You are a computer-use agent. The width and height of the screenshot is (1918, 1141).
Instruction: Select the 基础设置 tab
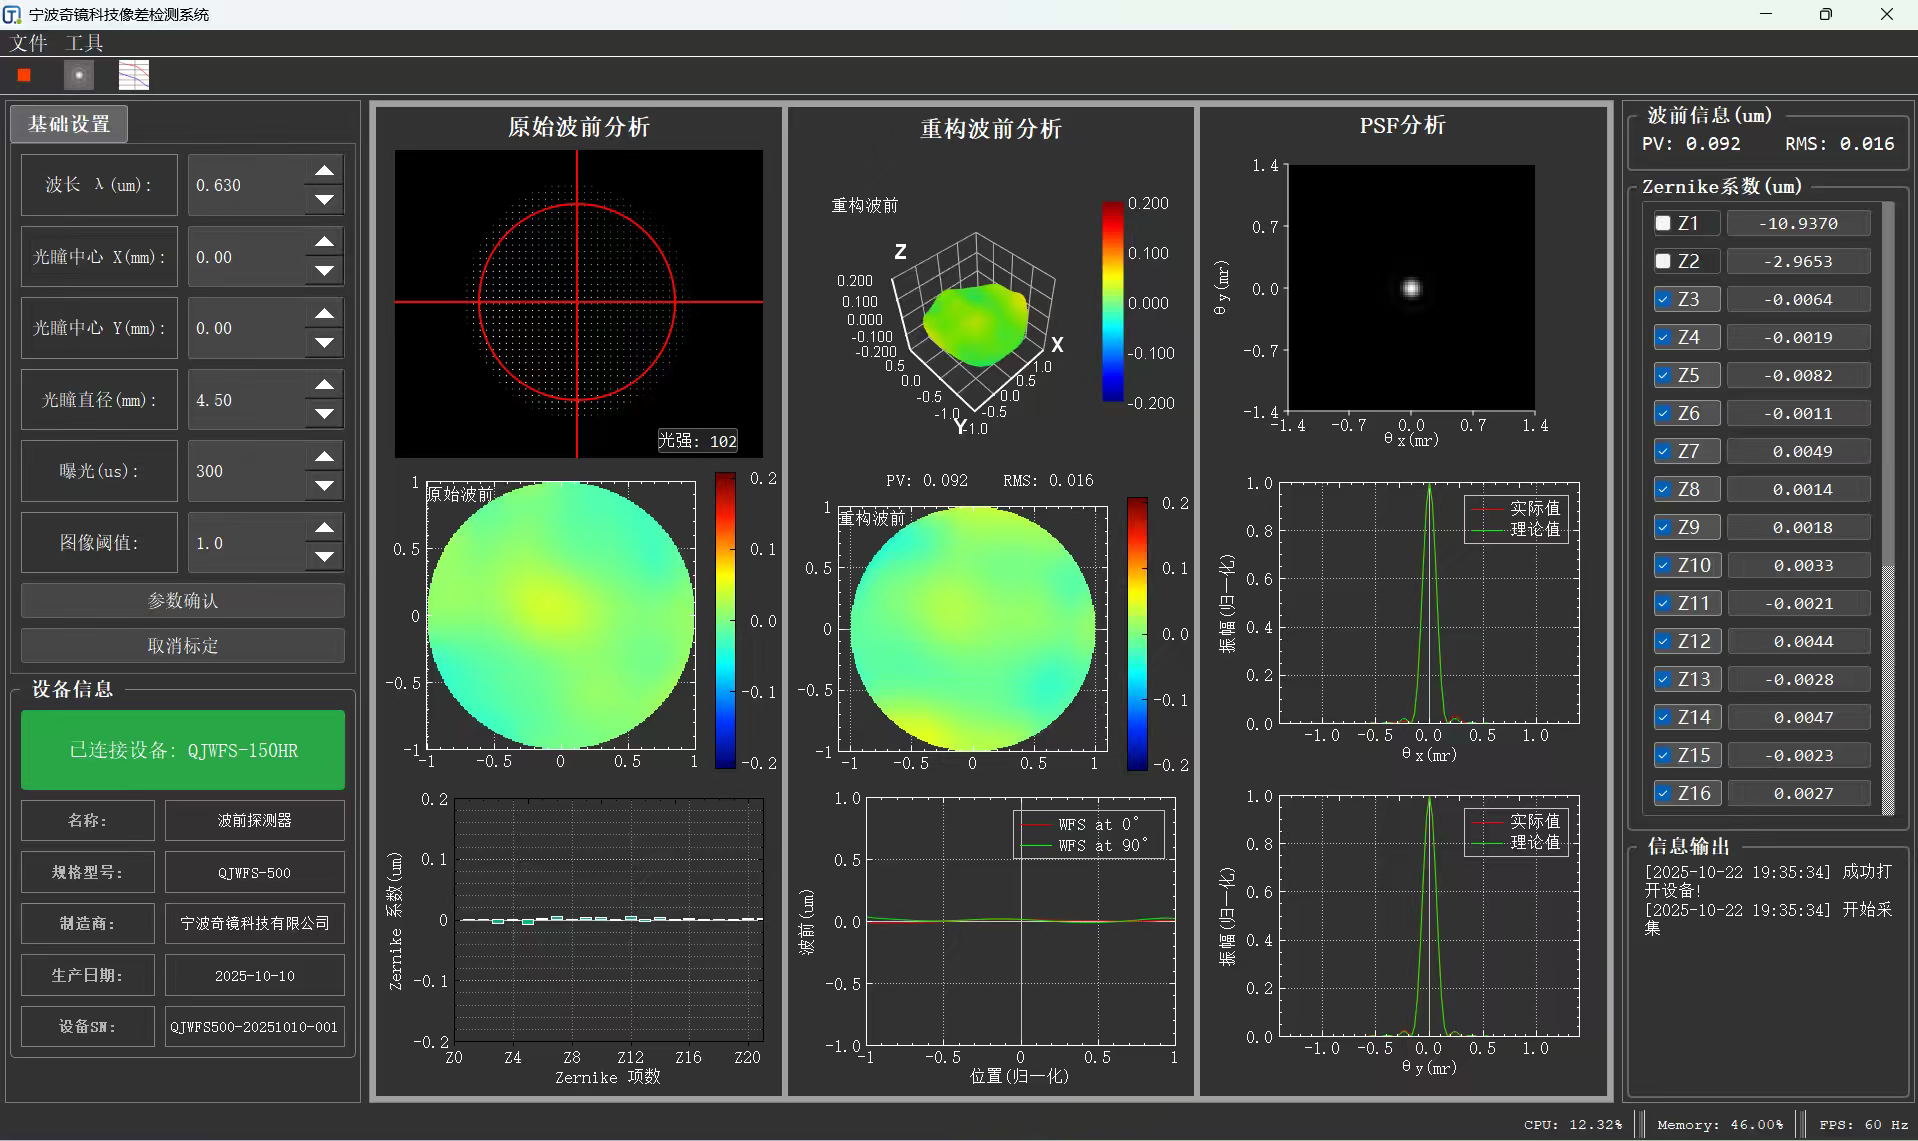(x=69, y=124)
